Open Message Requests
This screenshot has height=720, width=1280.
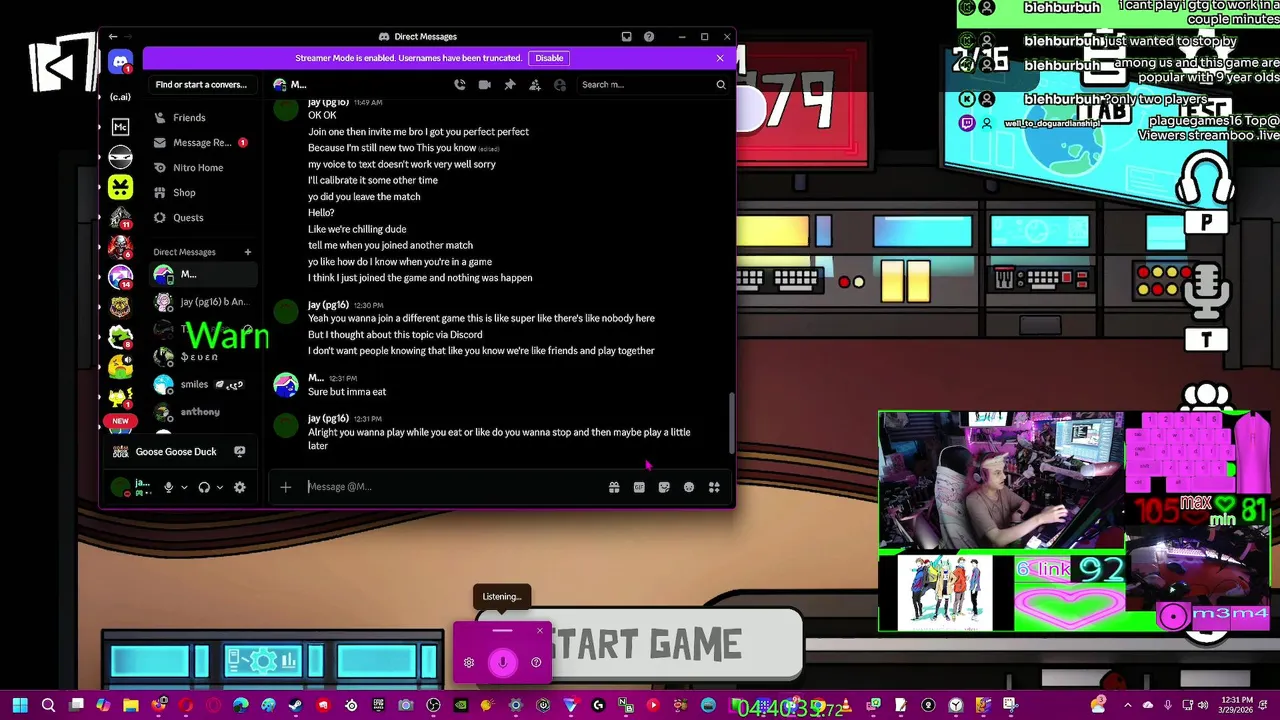203,143
